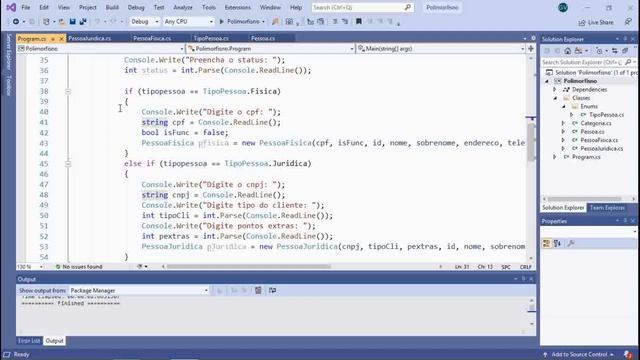Click the Navigate Backward toolbar icon

click(x=16, y=22)
